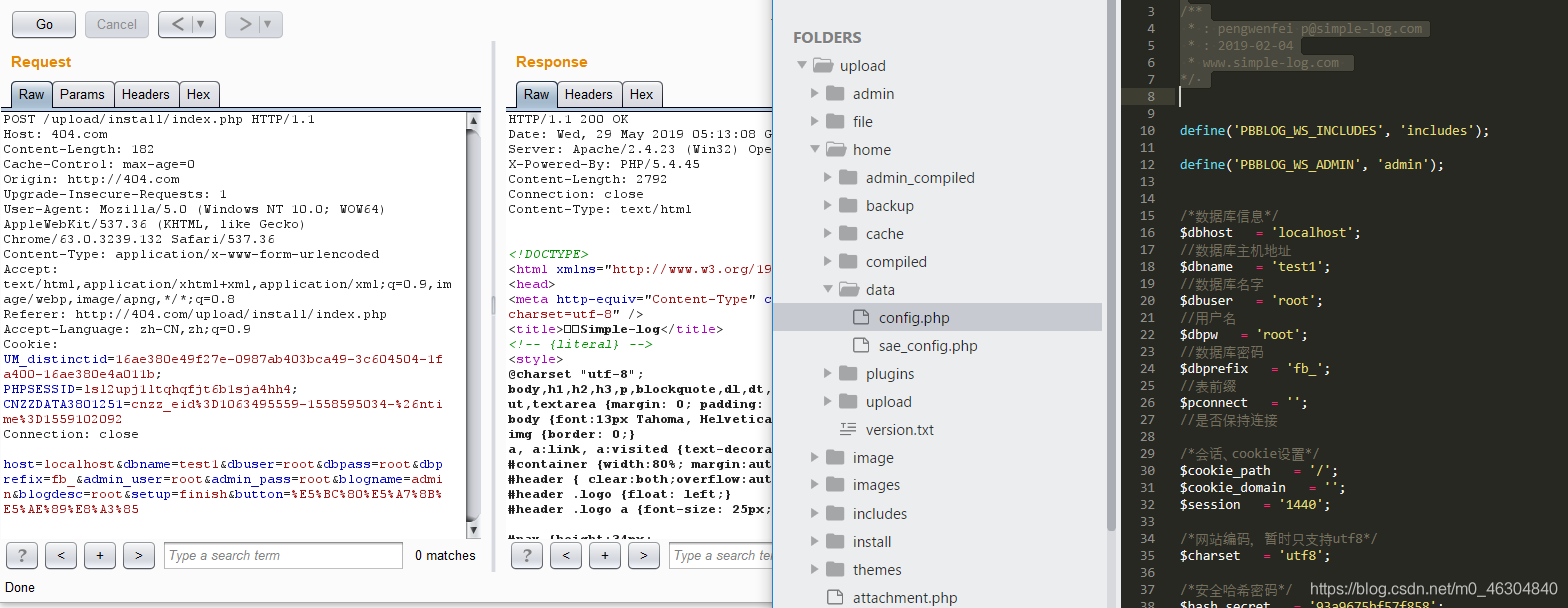Click the request pane vertical scrollbar
Screen dimensions: 1568x608
tap(473, 325)
